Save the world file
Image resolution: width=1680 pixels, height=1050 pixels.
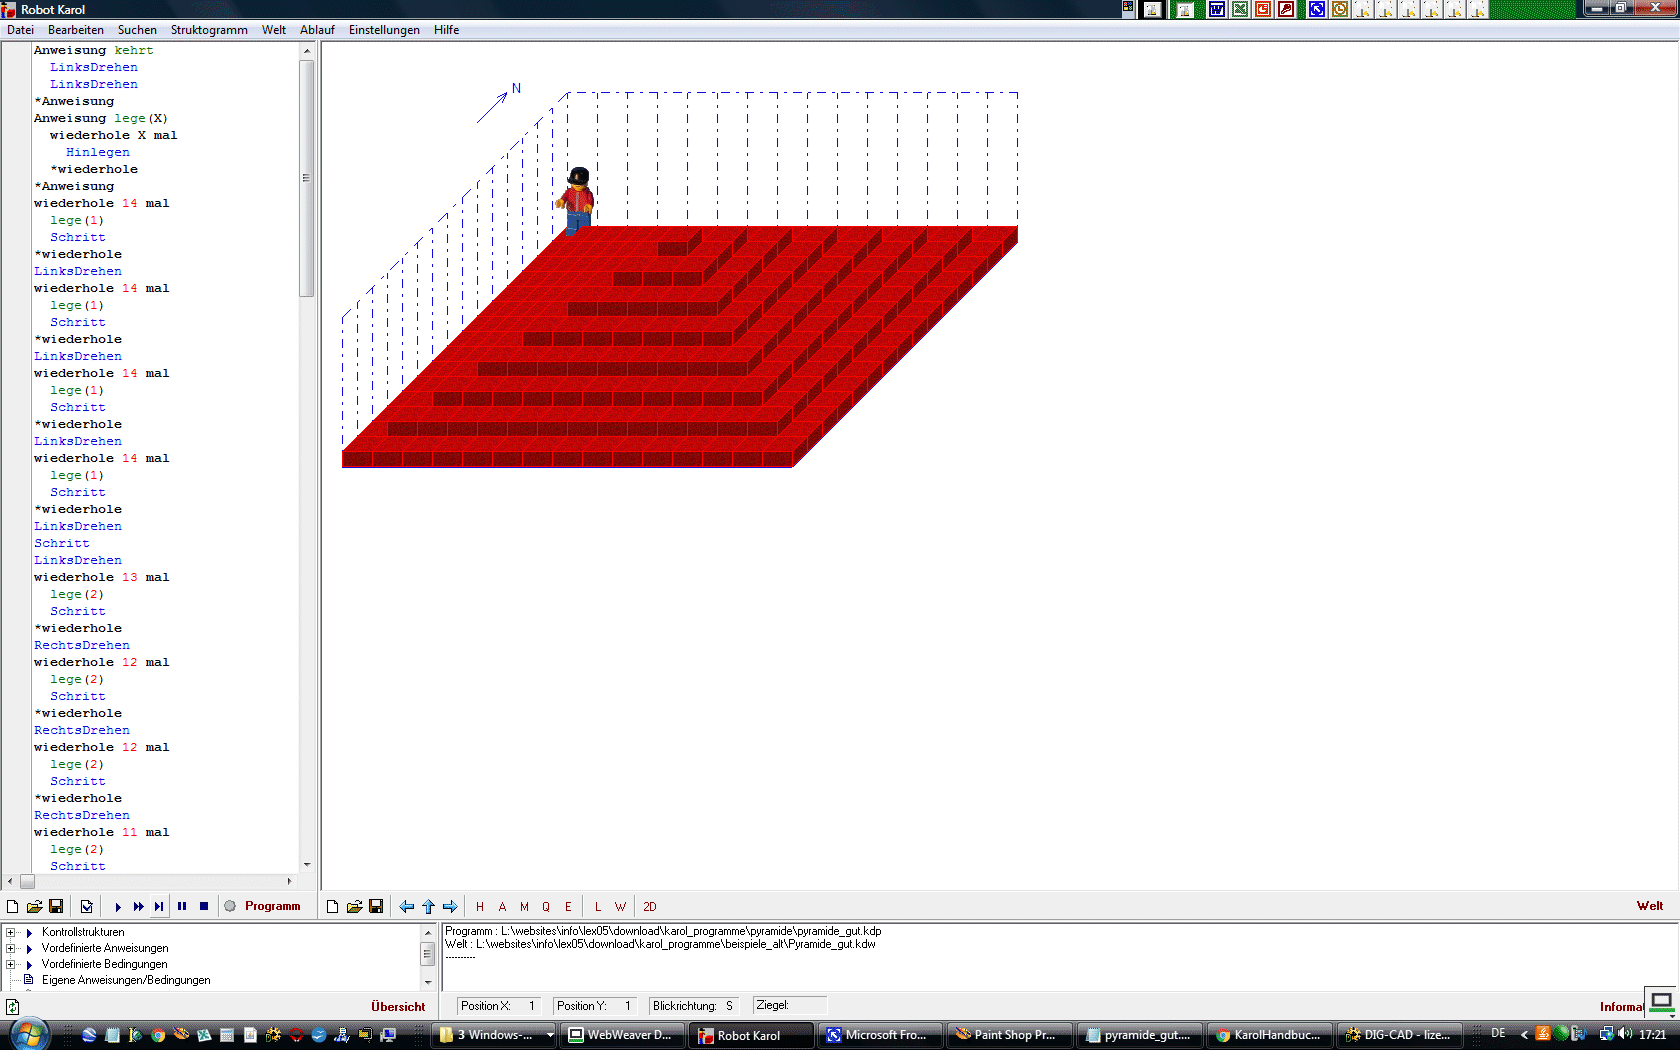(x=376, y=907)
